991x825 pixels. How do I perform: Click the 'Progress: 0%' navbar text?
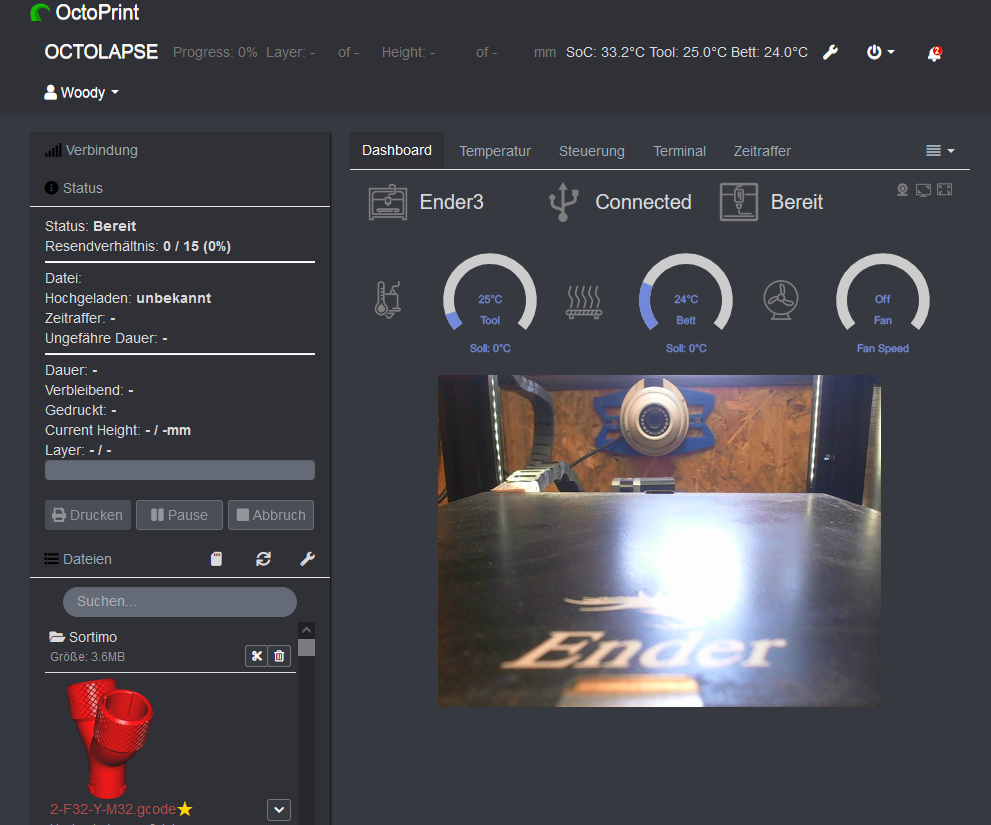pyautogui.click(x=215, y=52)
